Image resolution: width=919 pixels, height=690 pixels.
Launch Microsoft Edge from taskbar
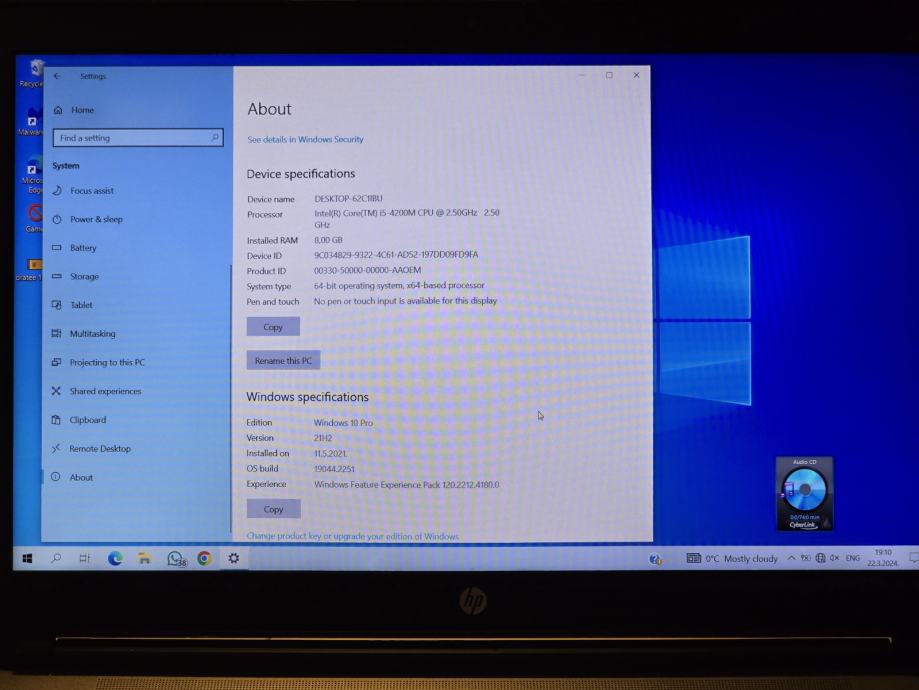115,559
